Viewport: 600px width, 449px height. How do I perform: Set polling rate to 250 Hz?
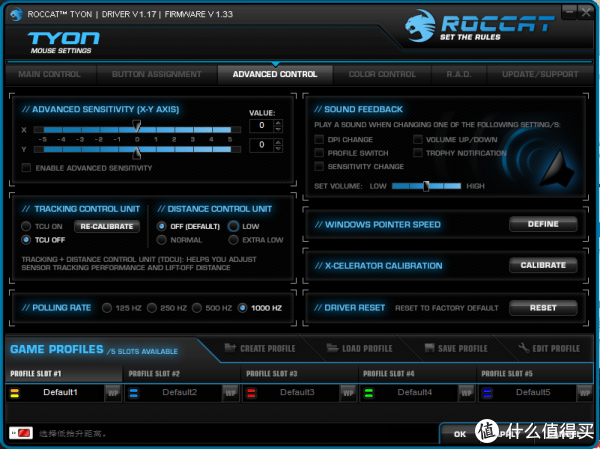152,308
